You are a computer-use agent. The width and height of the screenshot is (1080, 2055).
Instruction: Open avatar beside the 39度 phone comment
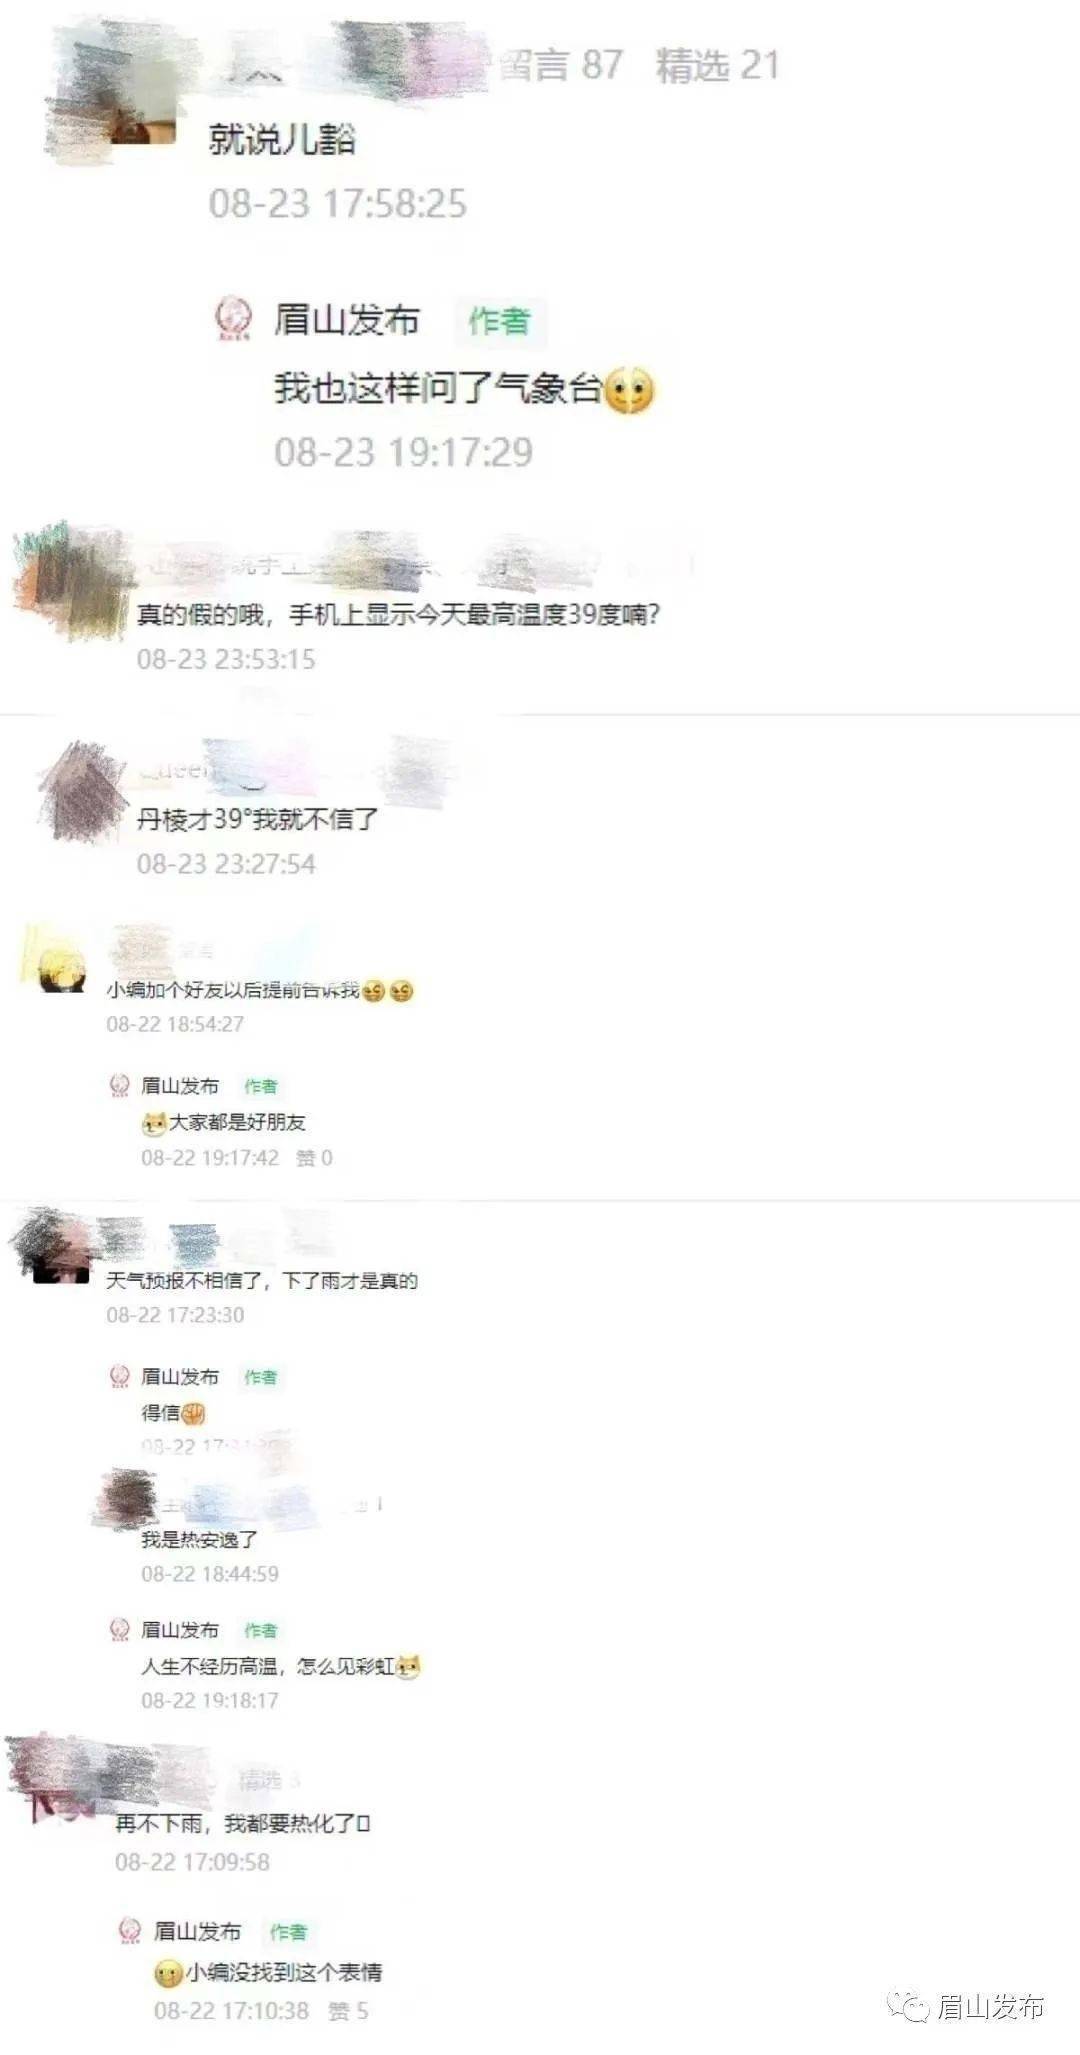tap(68, 581)
